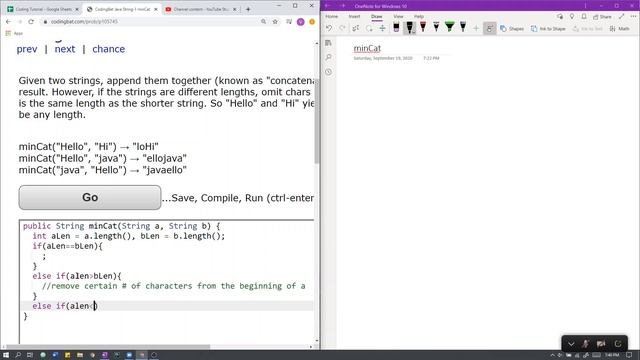Image resolution: width=640 pixels, height=360 pixels.
Task: Open the OneNote search sidebar icon
Action: (329, 58)
